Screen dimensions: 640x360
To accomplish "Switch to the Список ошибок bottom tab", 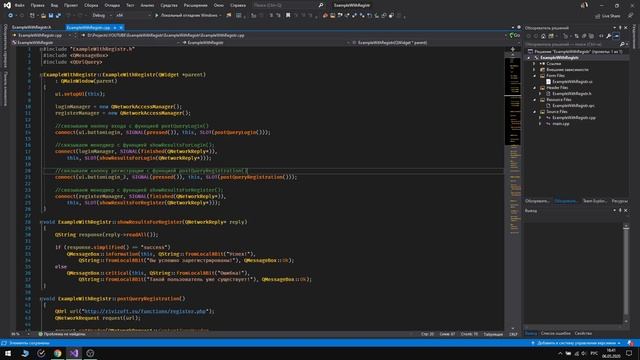I will coord(556,333).
